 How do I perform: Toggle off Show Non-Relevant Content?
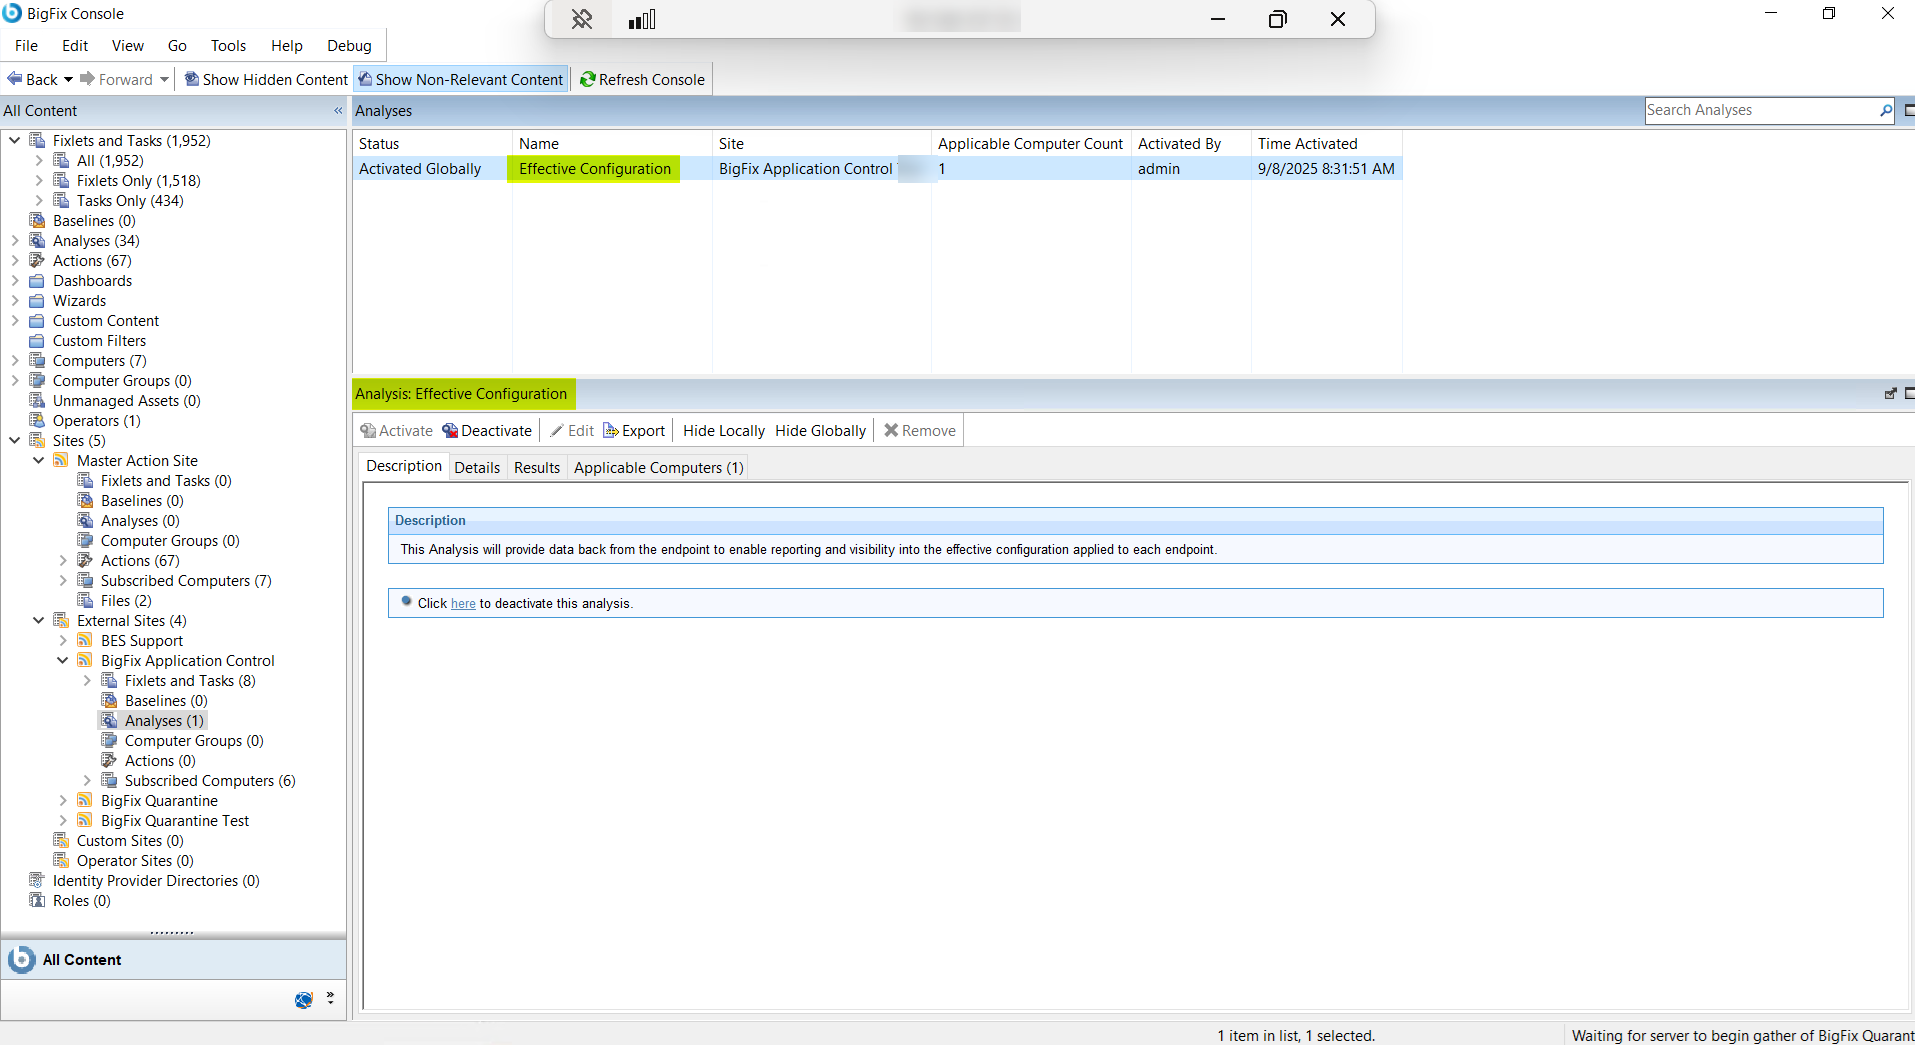(x=460, y=79)
